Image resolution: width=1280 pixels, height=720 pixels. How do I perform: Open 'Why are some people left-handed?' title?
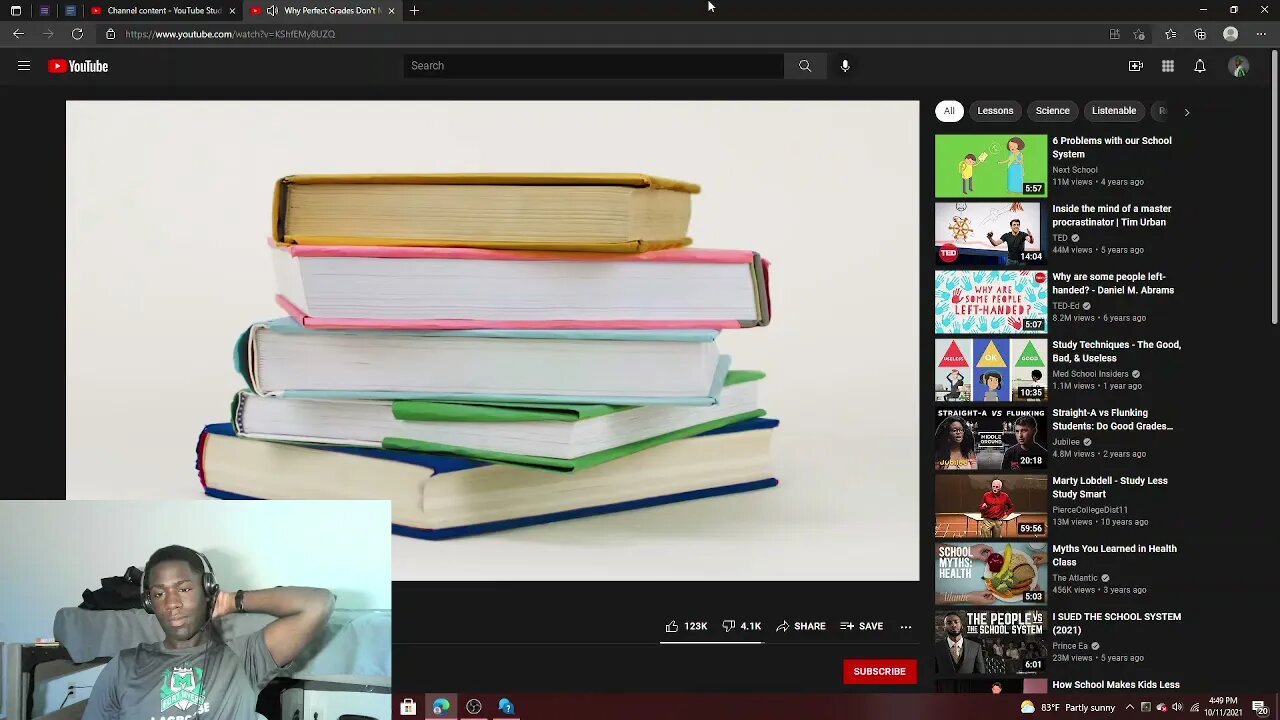[x=1113, y=284]
